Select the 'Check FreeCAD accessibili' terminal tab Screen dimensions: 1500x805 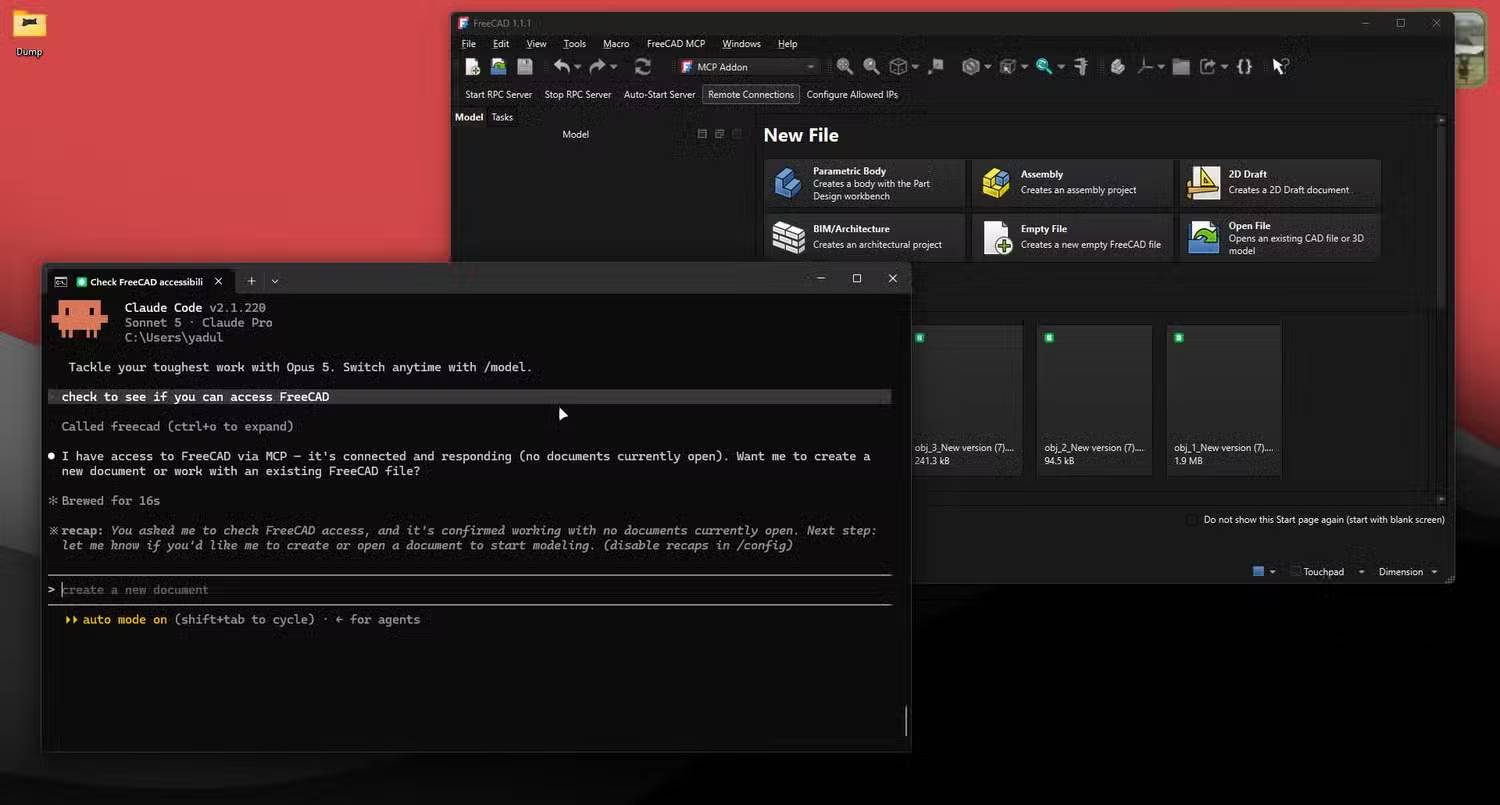(x=140, y=281)
